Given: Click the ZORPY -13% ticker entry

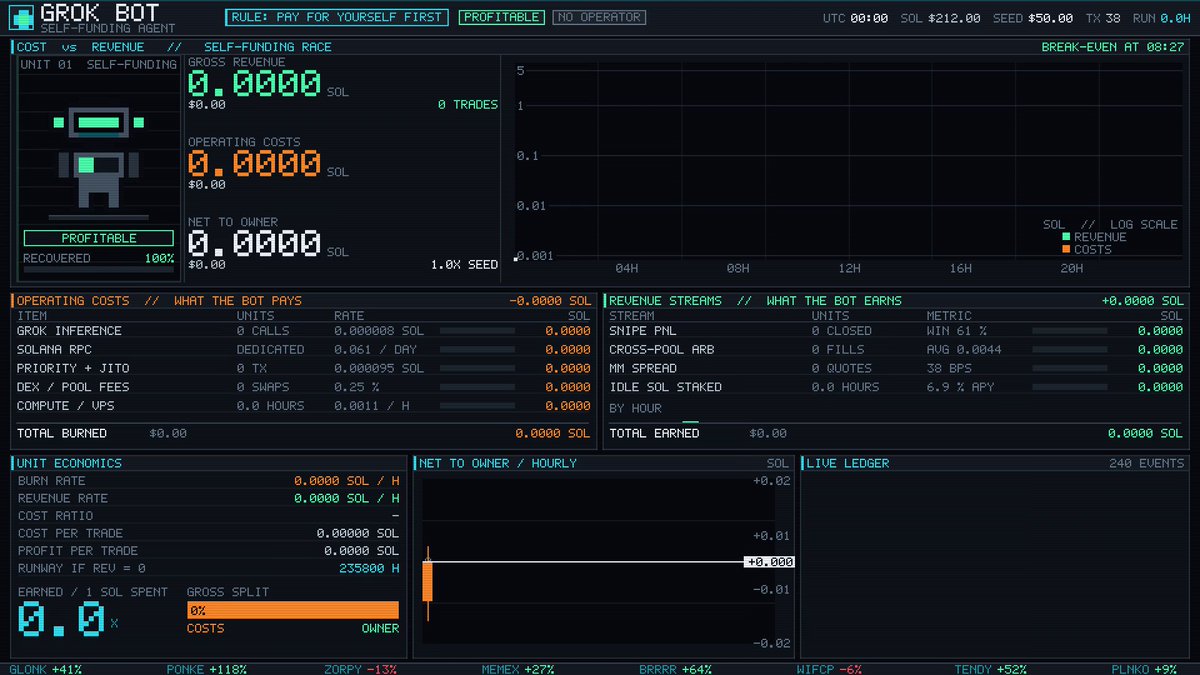Looking at the screenshot, I should 360,669.
